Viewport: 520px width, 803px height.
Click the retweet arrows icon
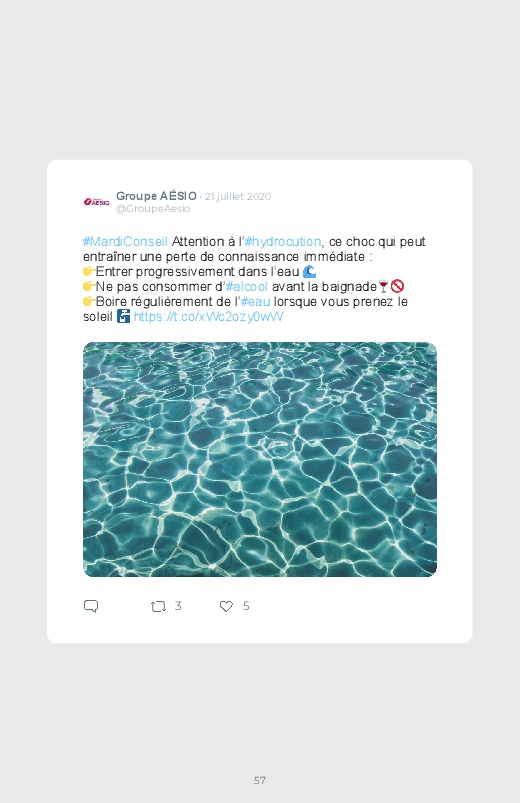(158, 607)
